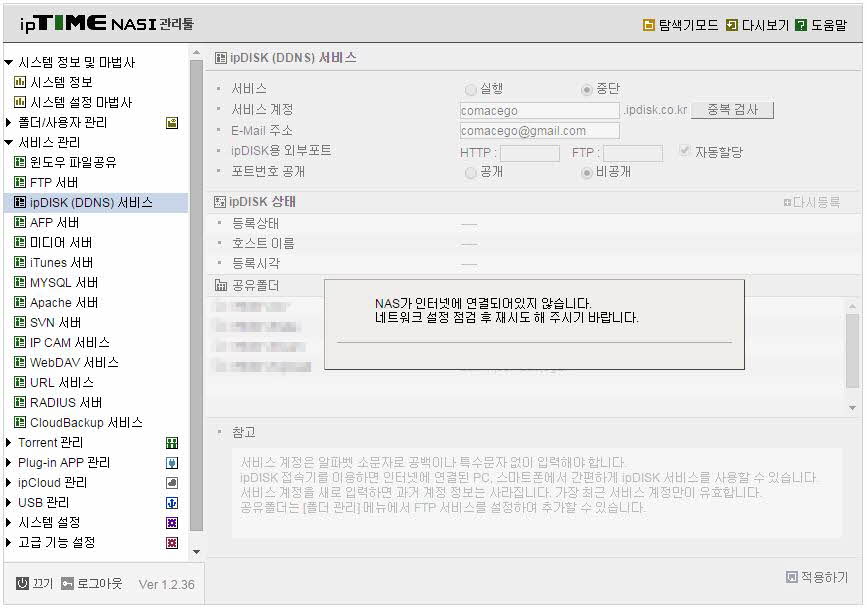Click the 다시등록 re-register icon
The width and height of the screenshot is (867, 608).
coord(787,203)
